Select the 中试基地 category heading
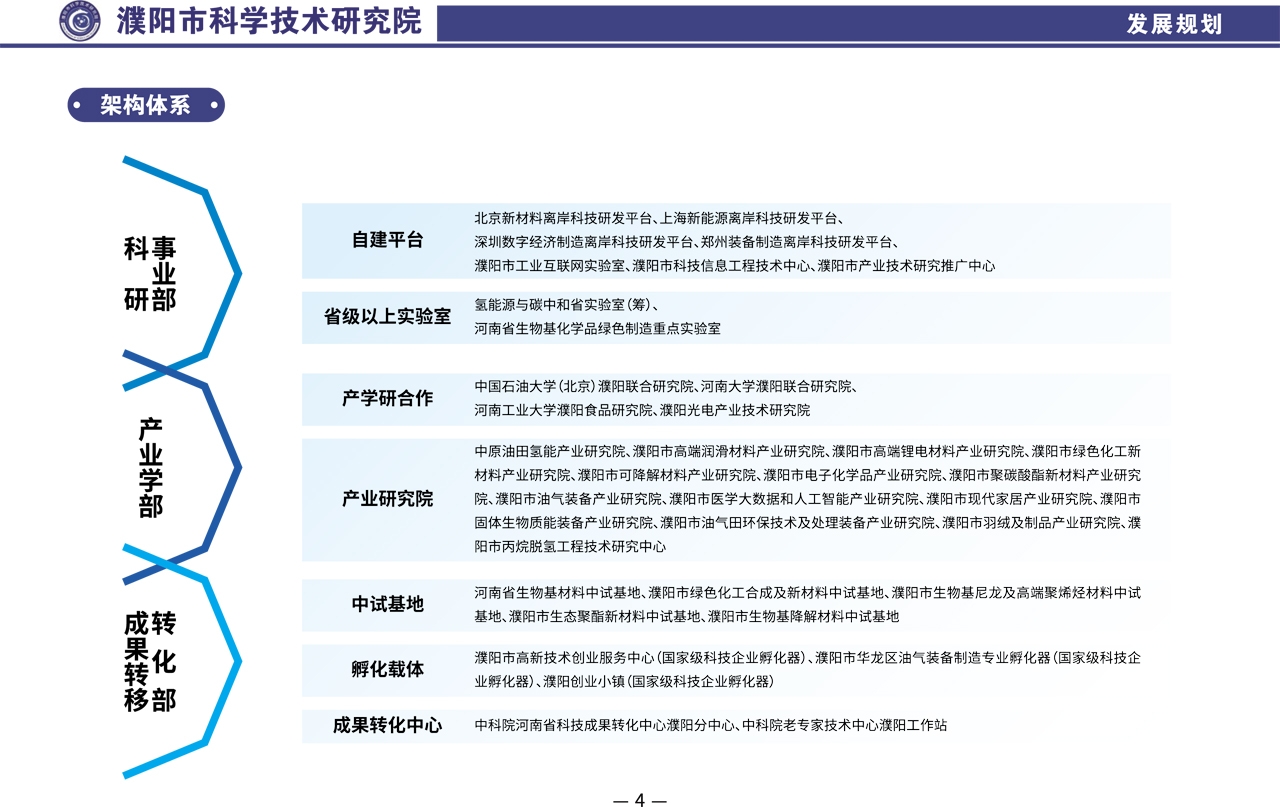This screenshot has height=807, width=1280. (x=387, y=604)
